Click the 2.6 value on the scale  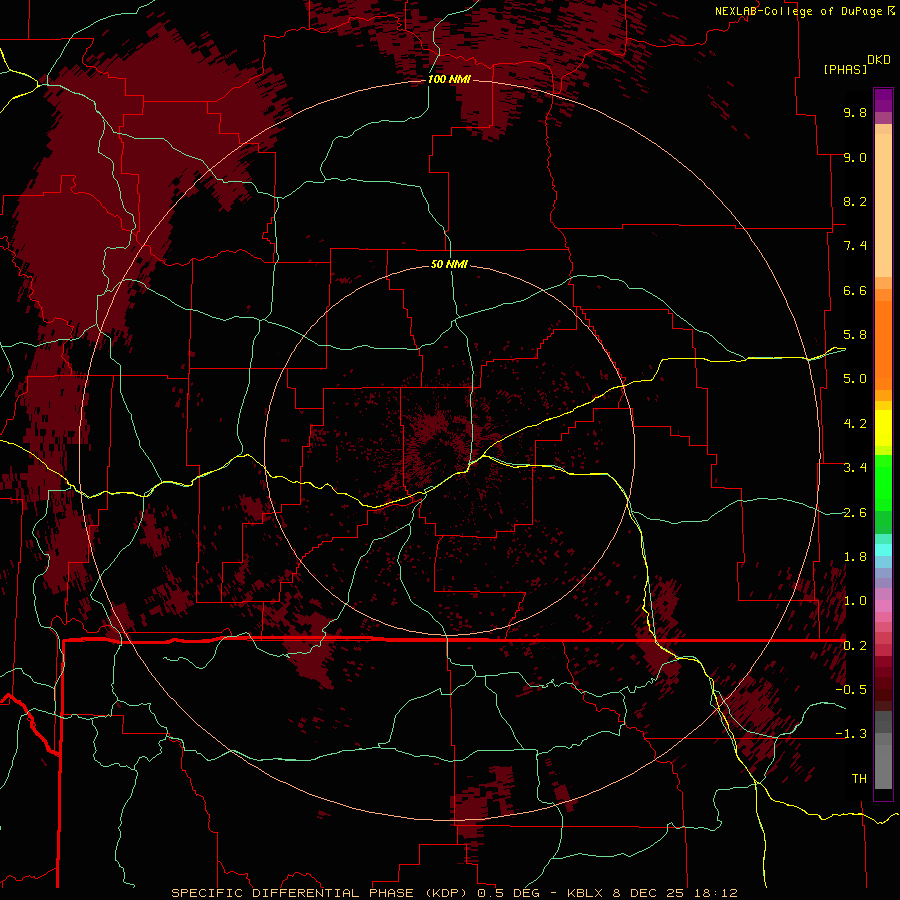click(855, 513)
